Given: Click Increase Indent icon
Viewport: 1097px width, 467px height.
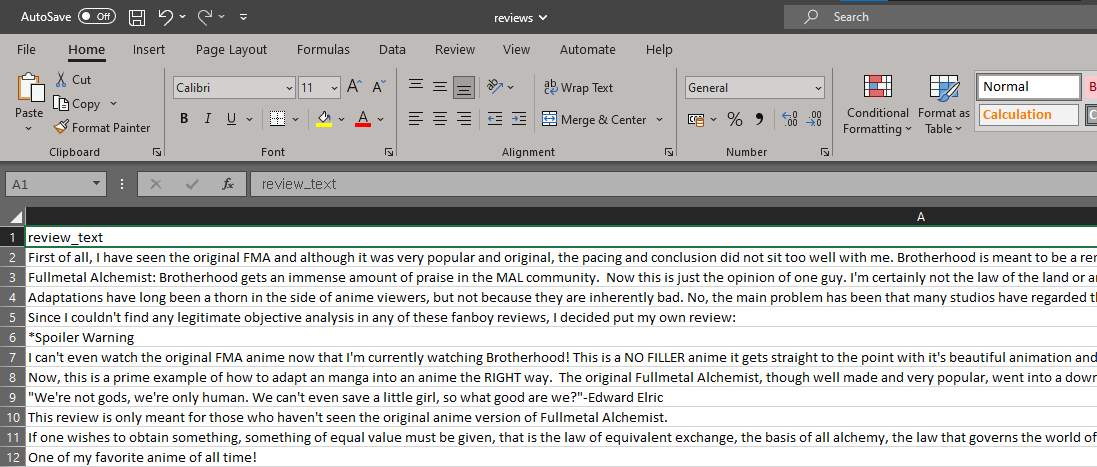Looking at the screenshot, I should coord(518,119).
